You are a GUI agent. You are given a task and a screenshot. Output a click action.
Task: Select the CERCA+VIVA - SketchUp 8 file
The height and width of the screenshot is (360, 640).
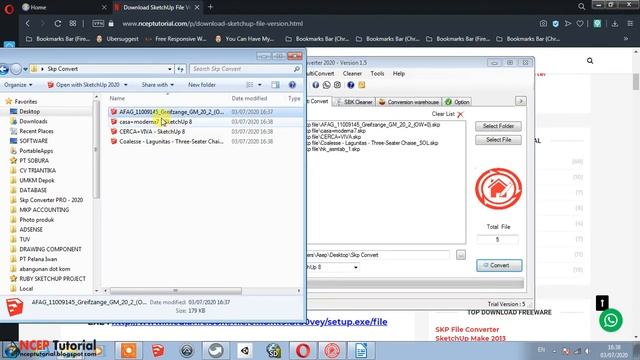pos(152,131)
